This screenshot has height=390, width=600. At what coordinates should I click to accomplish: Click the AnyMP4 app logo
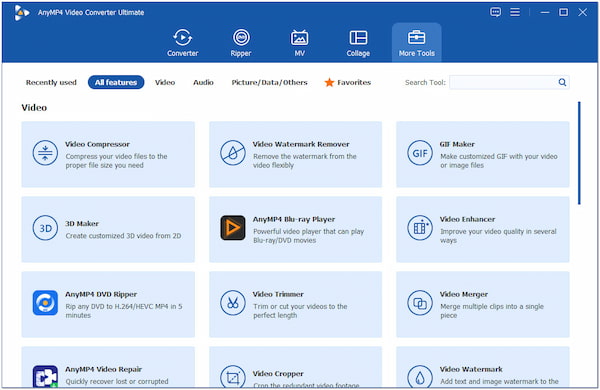(21, 13)
